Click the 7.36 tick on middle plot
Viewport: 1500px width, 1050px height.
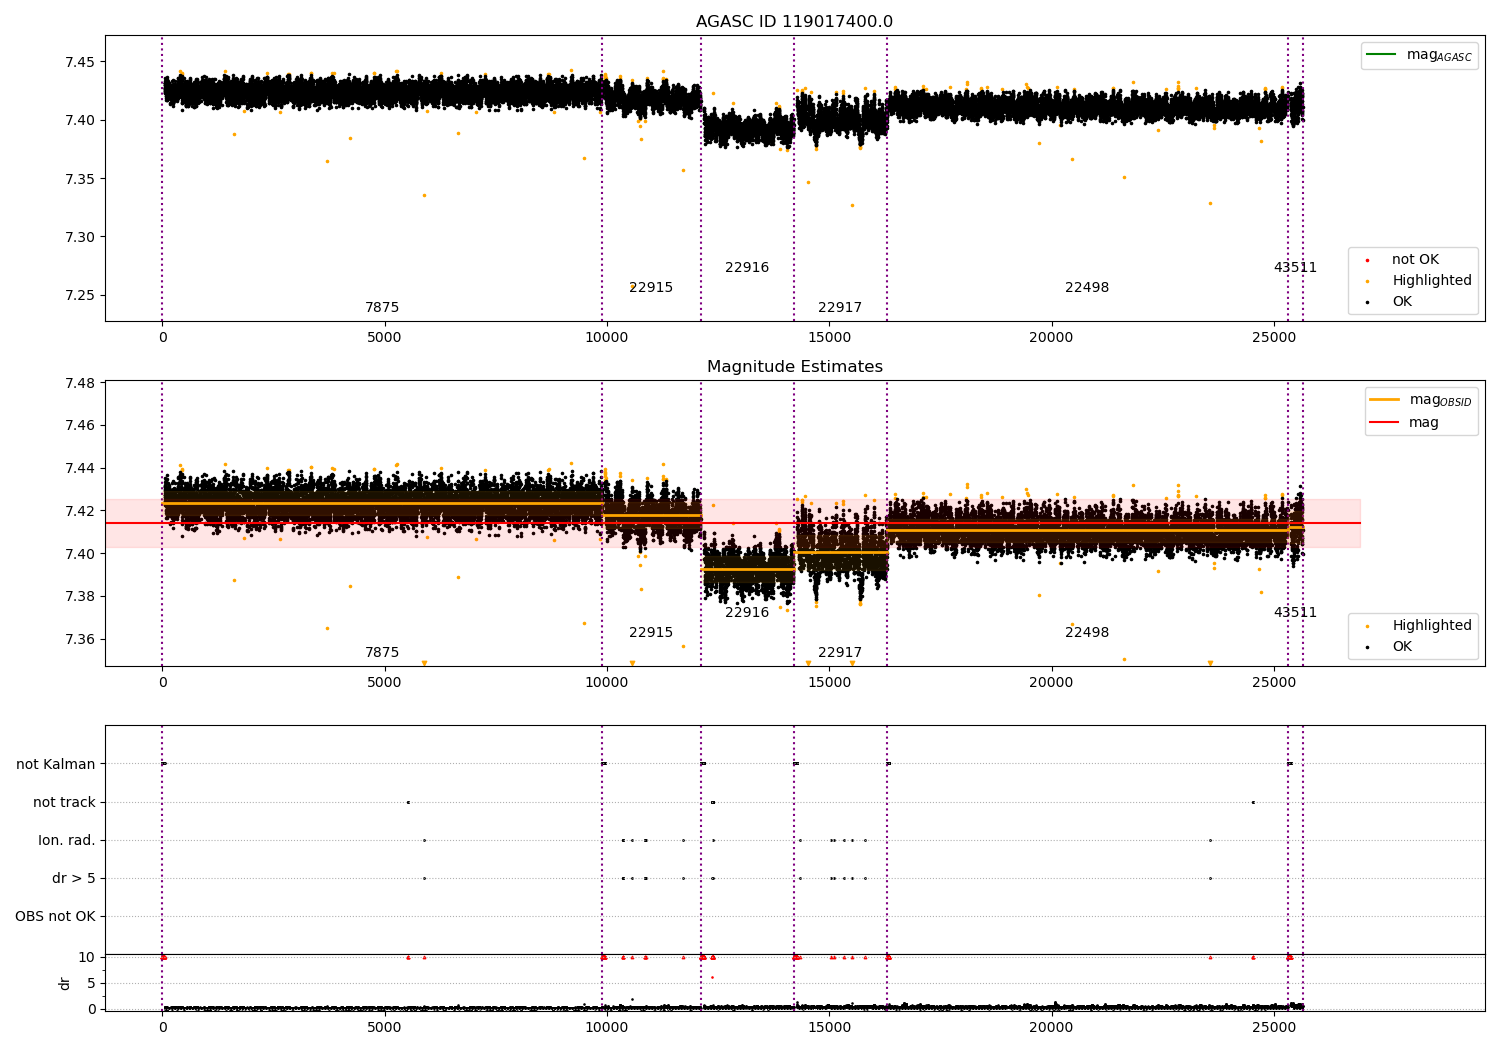(x=81, y=640)
